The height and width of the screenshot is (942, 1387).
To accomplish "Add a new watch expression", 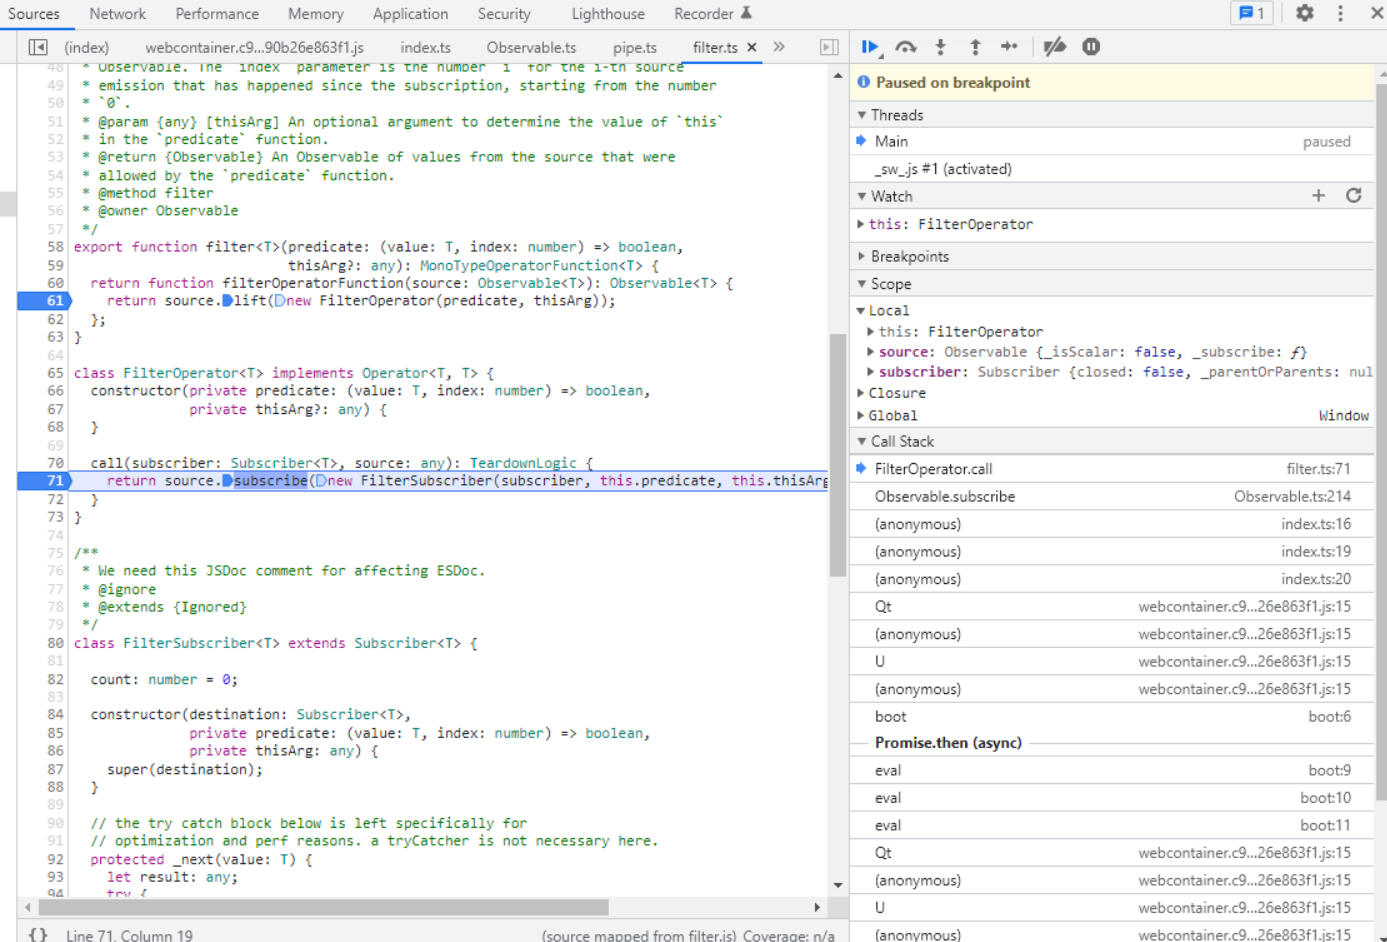I will click(x=1318, y=196).
